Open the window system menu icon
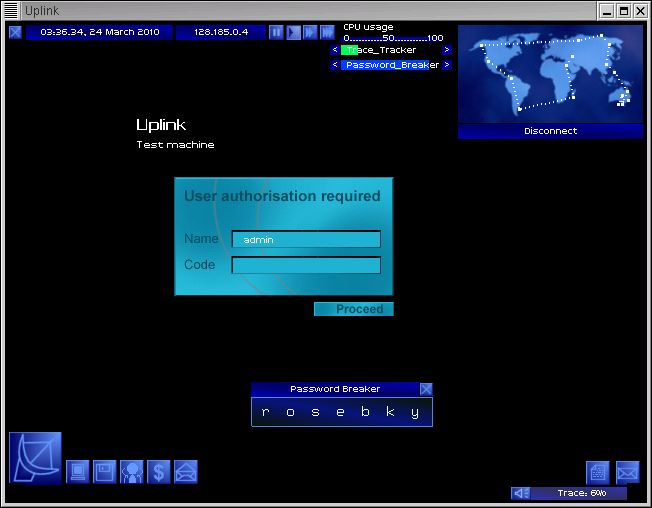The width and height of the screenshot is (652, 508). point(11,10)
